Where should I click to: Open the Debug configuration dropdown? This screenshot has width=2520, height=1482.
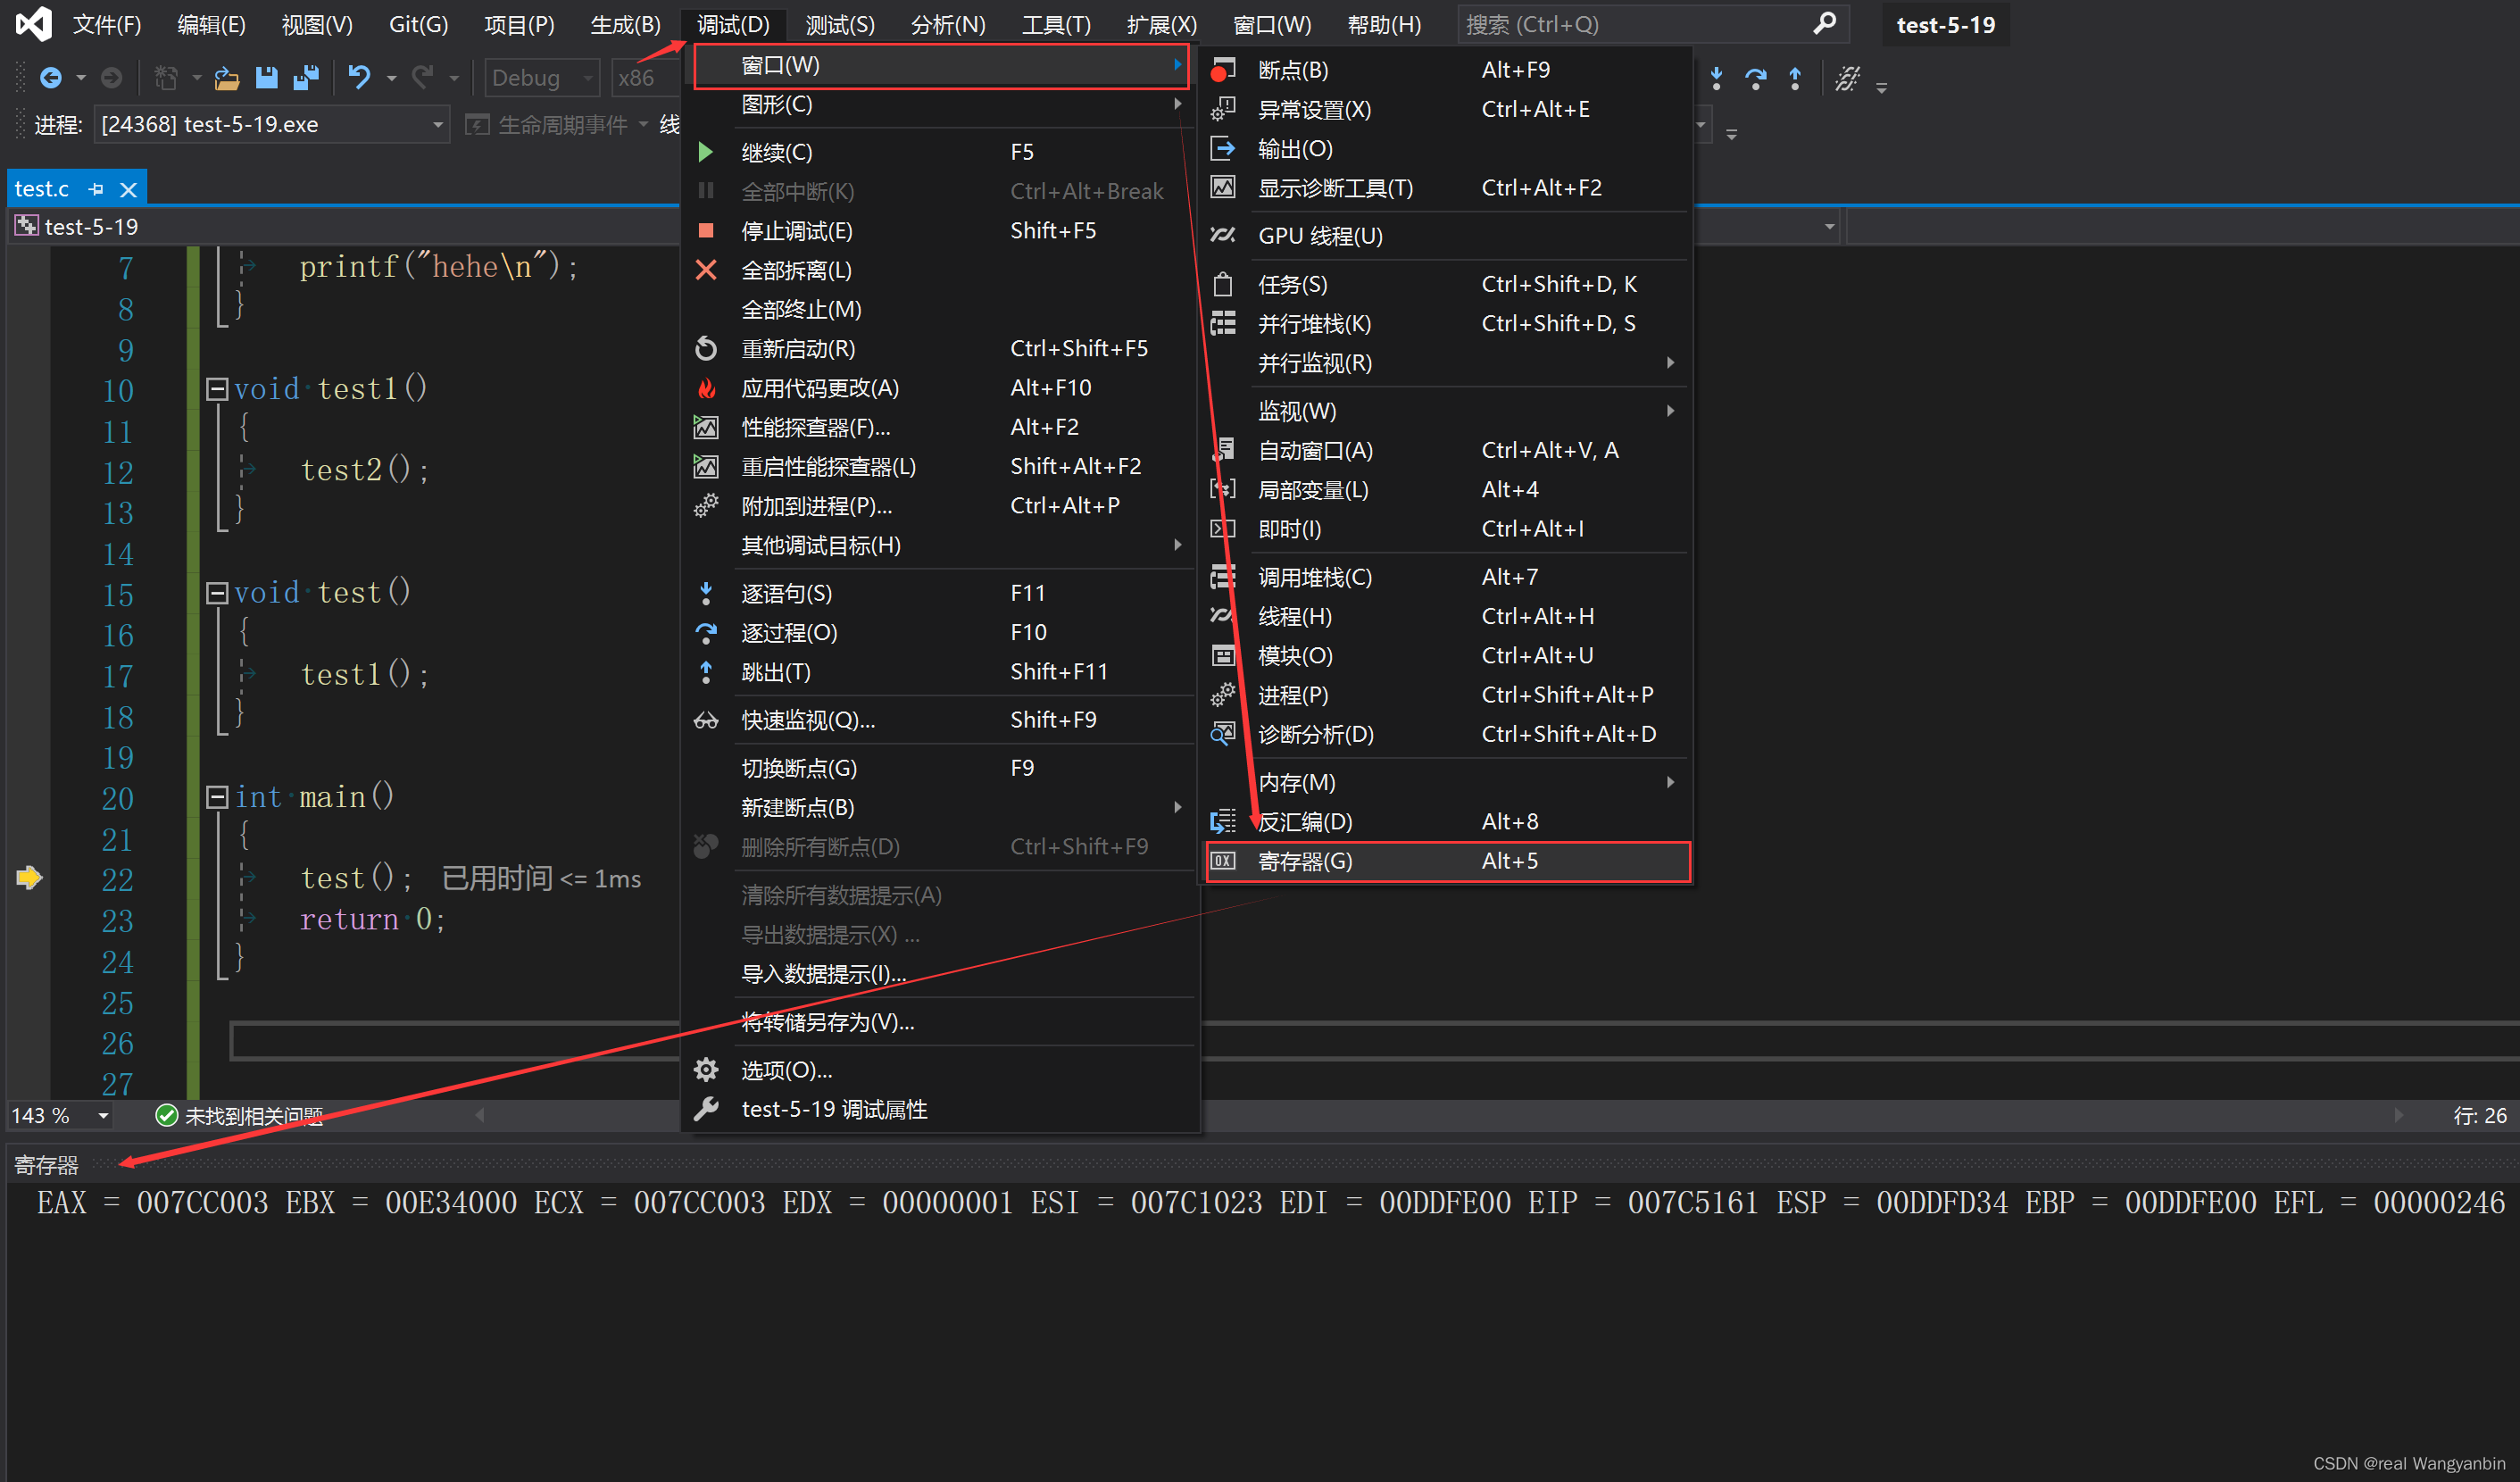point(541,78)
